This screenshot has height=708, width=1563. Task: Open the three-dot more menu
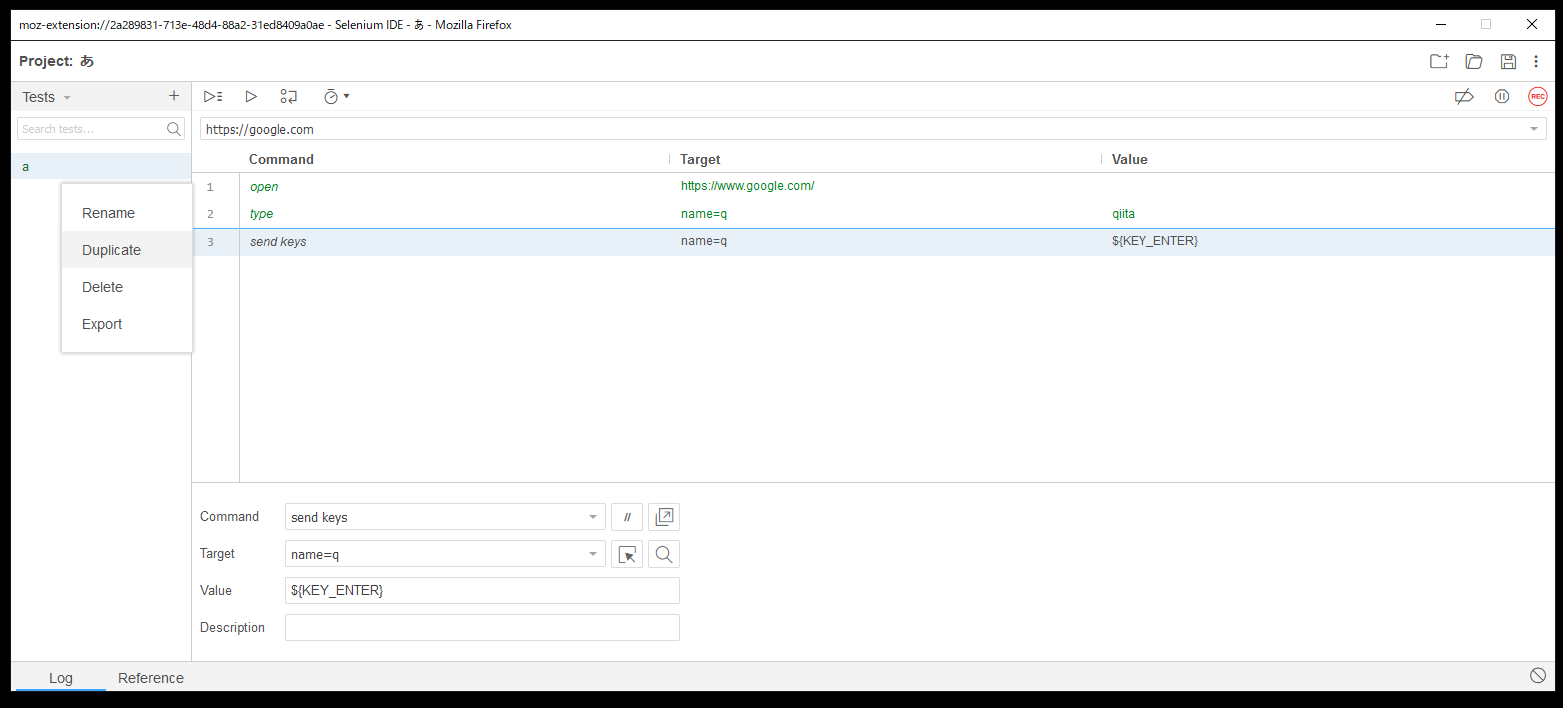(1537, 61)
